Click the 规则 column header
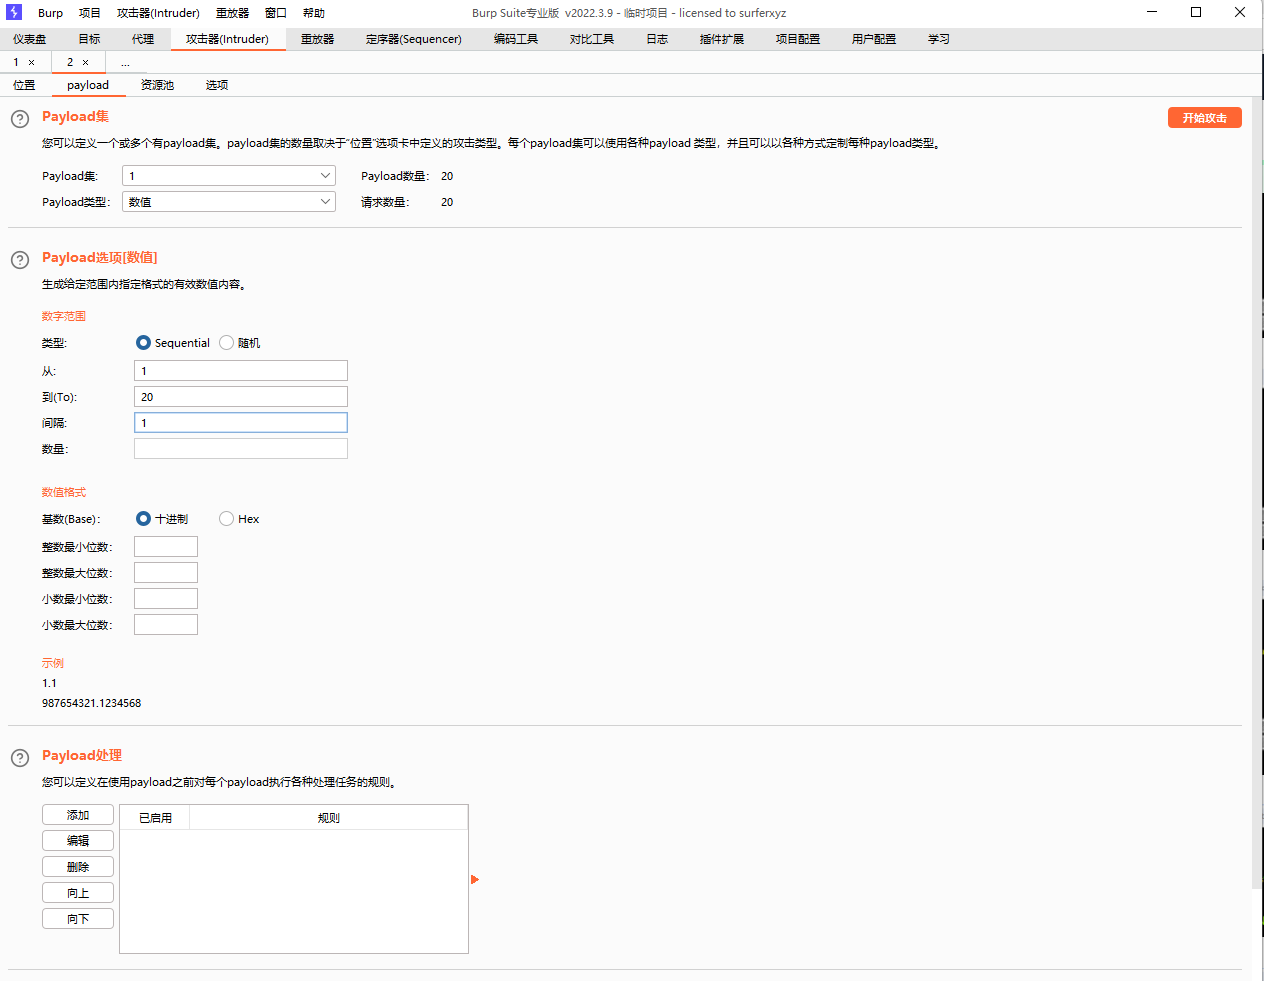The image size is (1264, 981). coord(329,818)
